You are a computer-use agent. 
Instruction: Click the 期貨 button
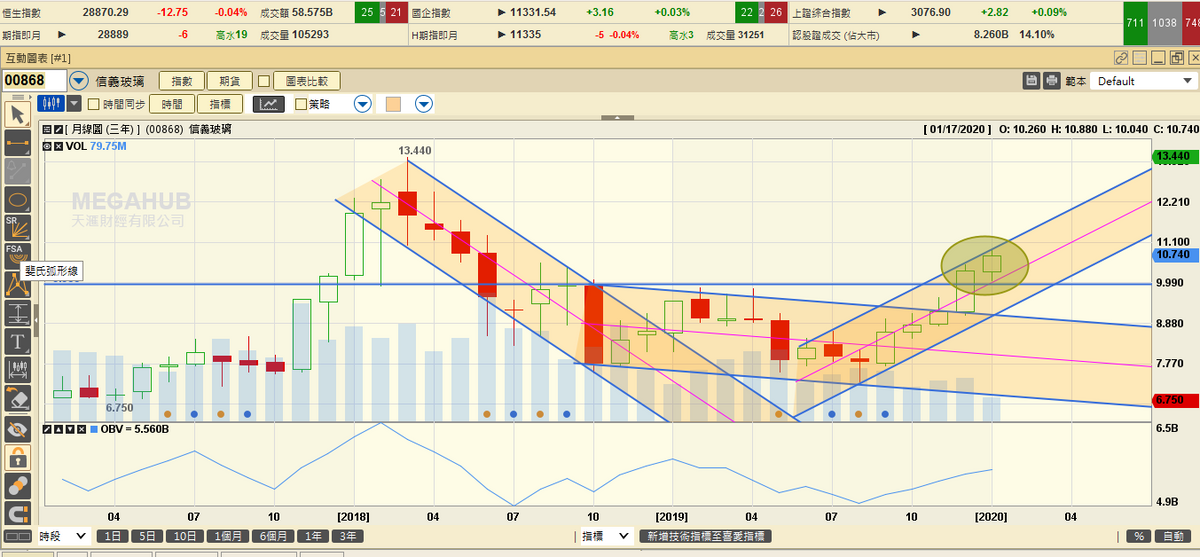point(229,81)
